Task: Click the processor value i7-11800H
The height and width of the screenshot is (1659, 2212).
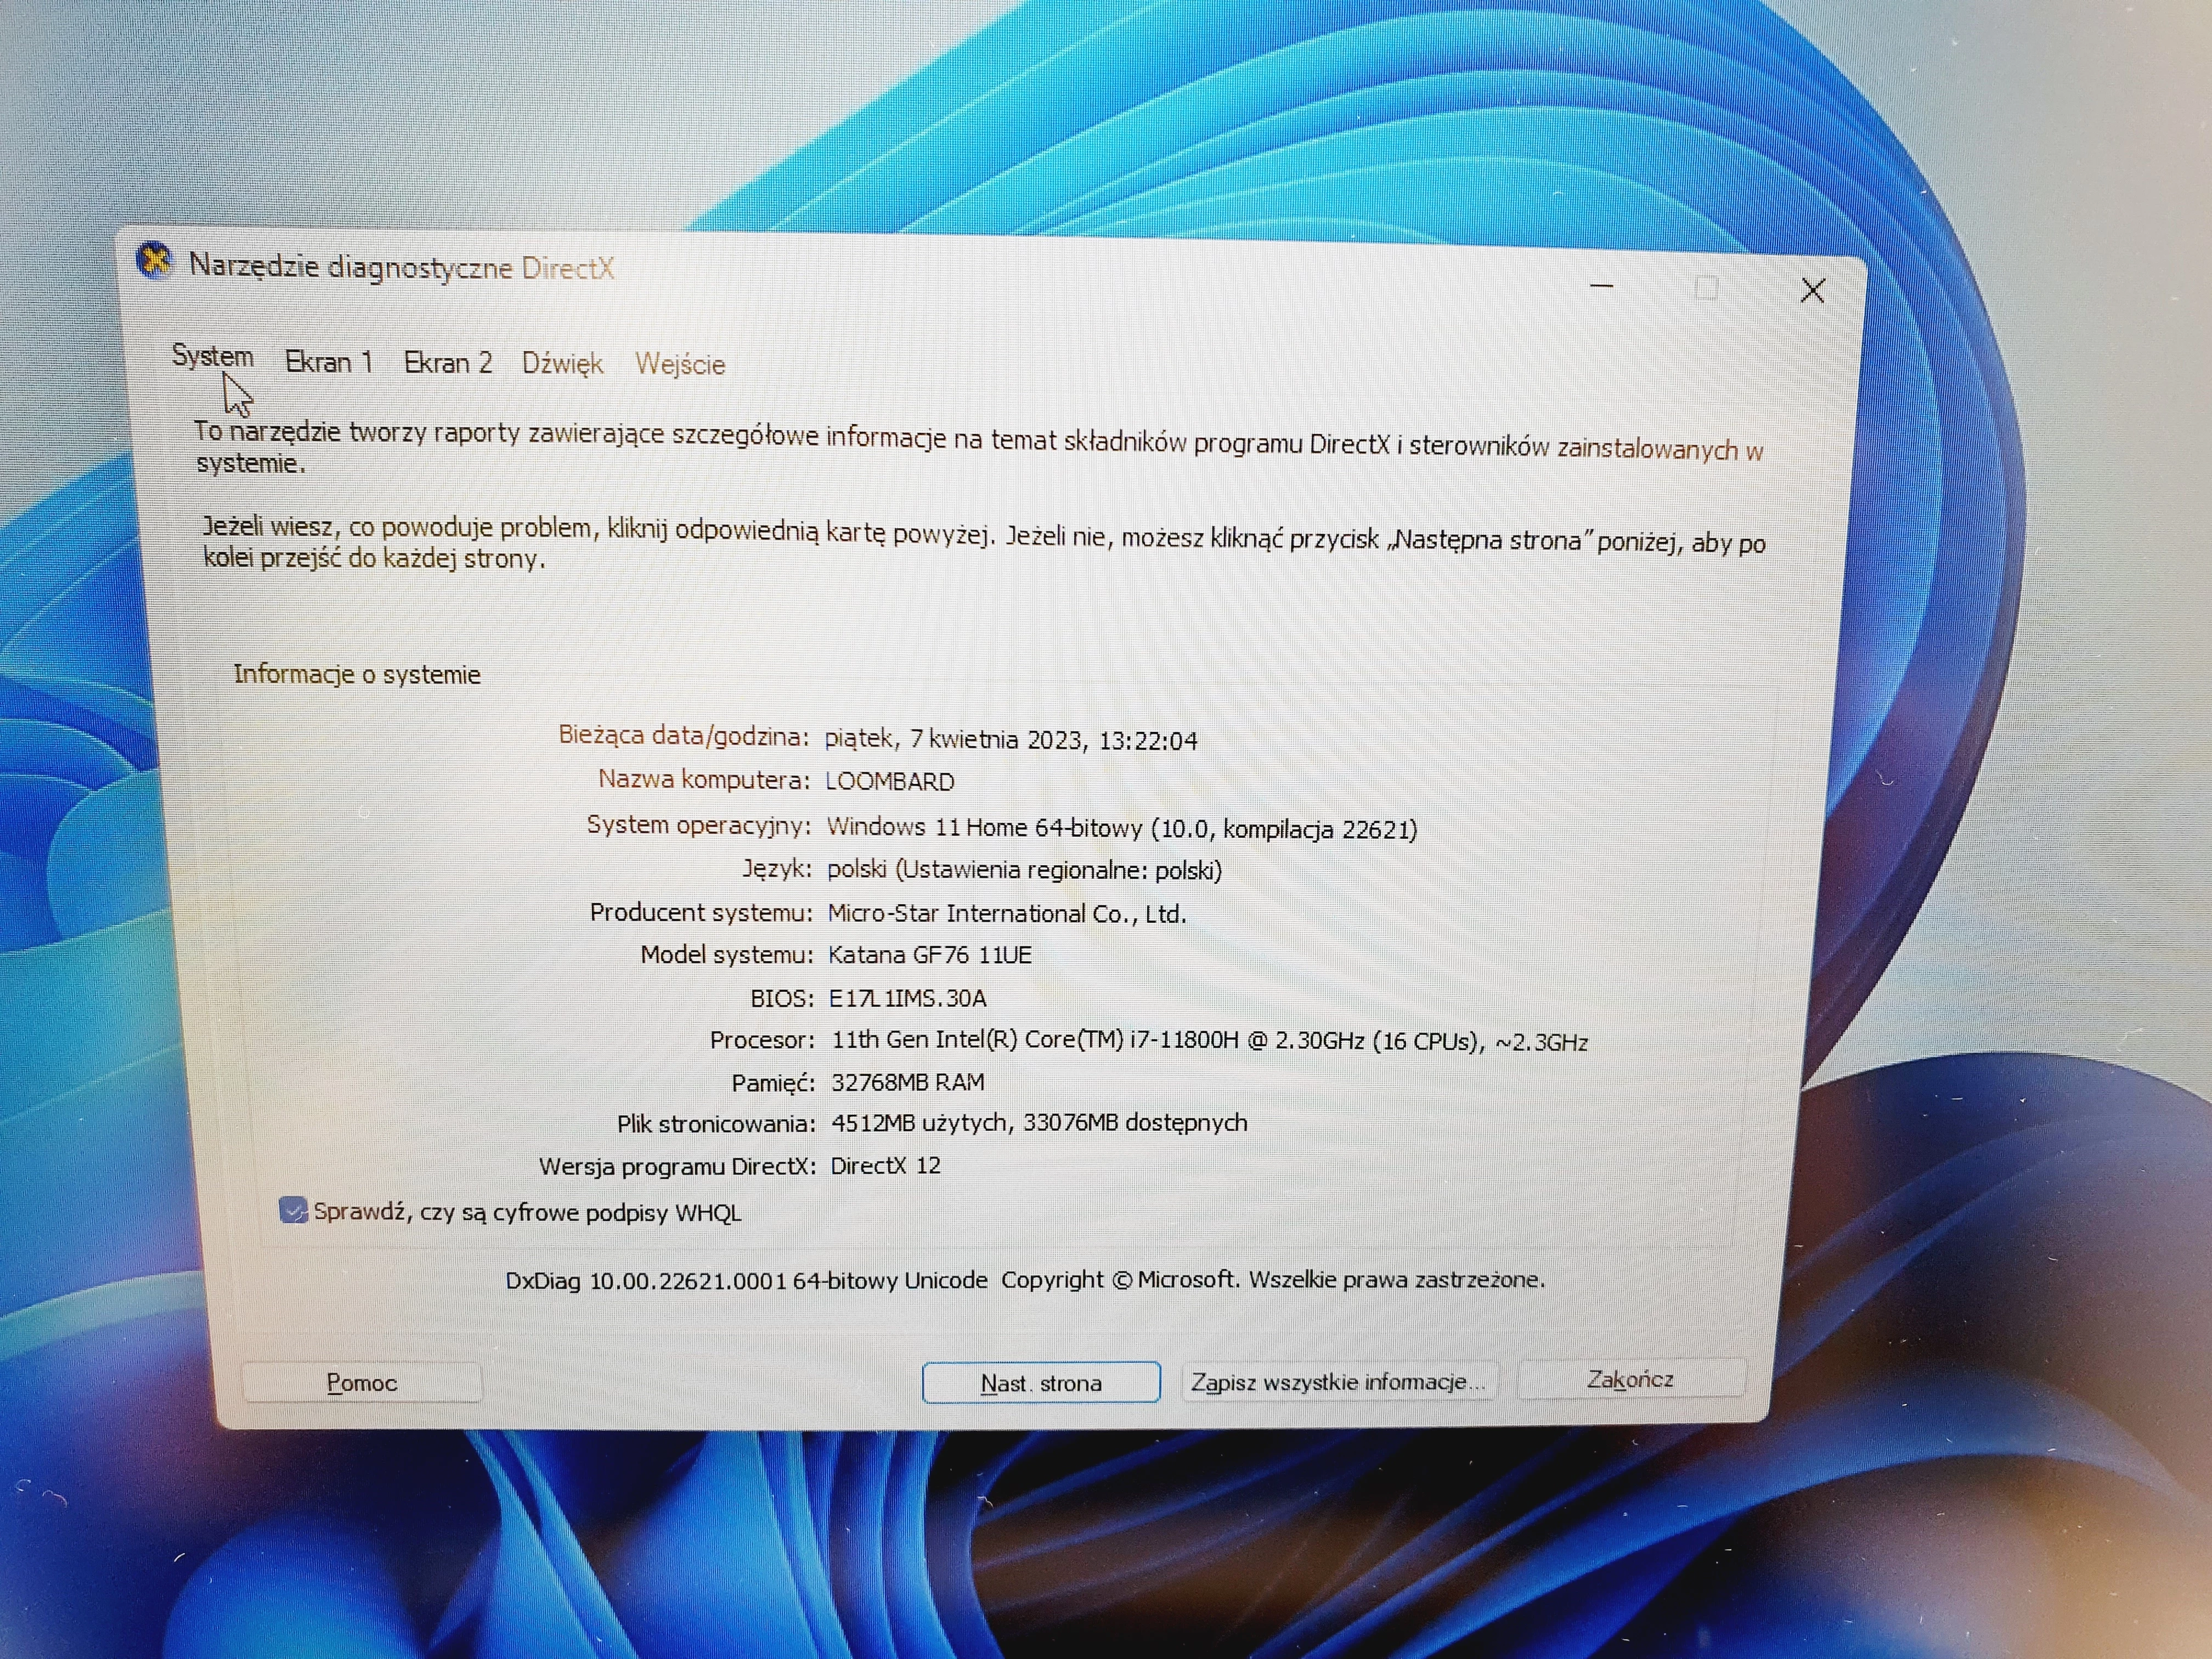Action: pyautogui.click(x=1210, y=1040)
